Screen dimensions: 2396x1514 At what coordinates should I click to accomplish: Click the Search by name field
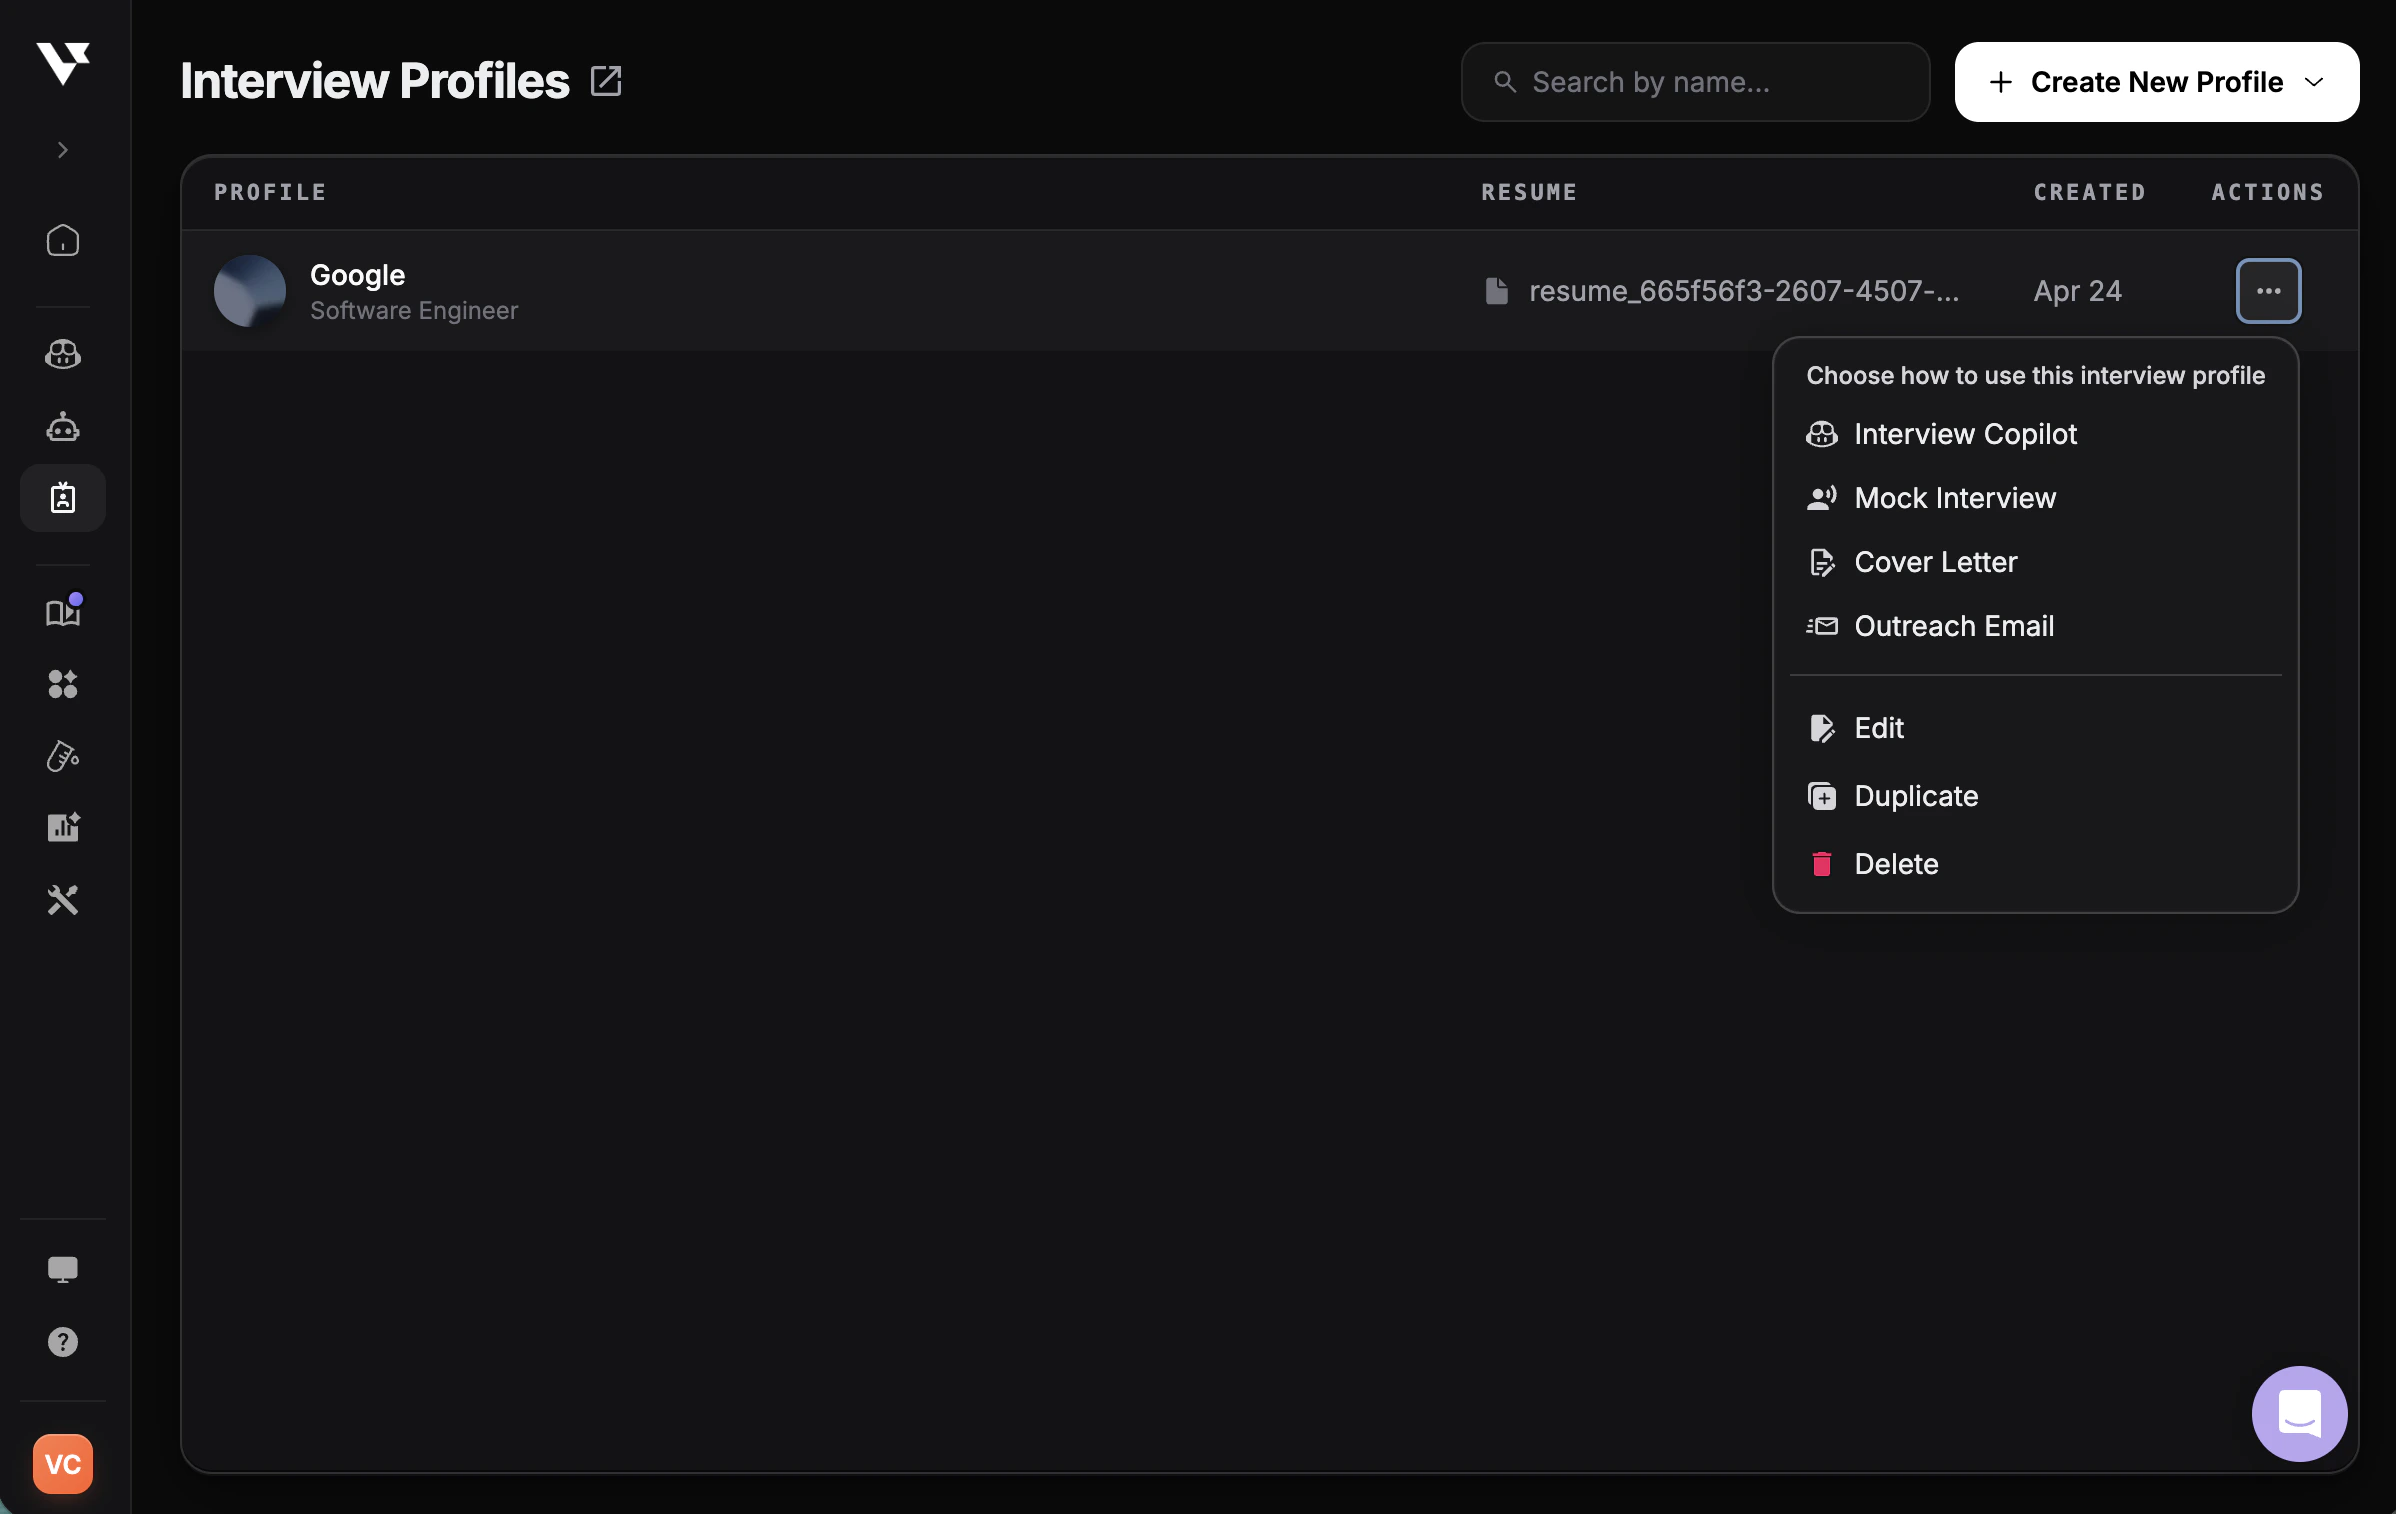pyautogui.click(x=1694, y=82)
